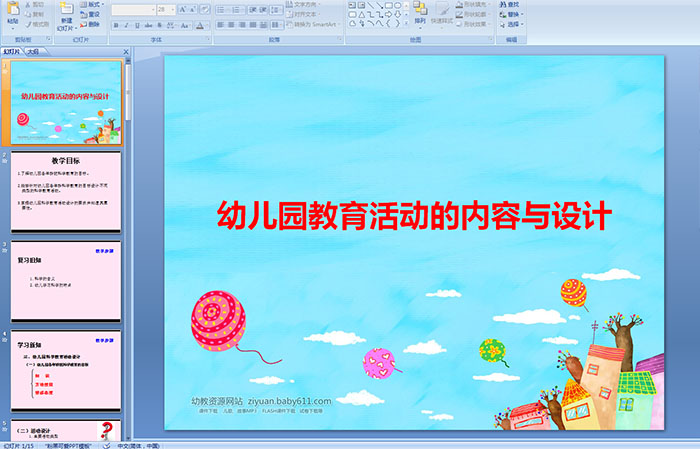
Task: Click Reset slide (重设)
Action: [x=90, y=14]
